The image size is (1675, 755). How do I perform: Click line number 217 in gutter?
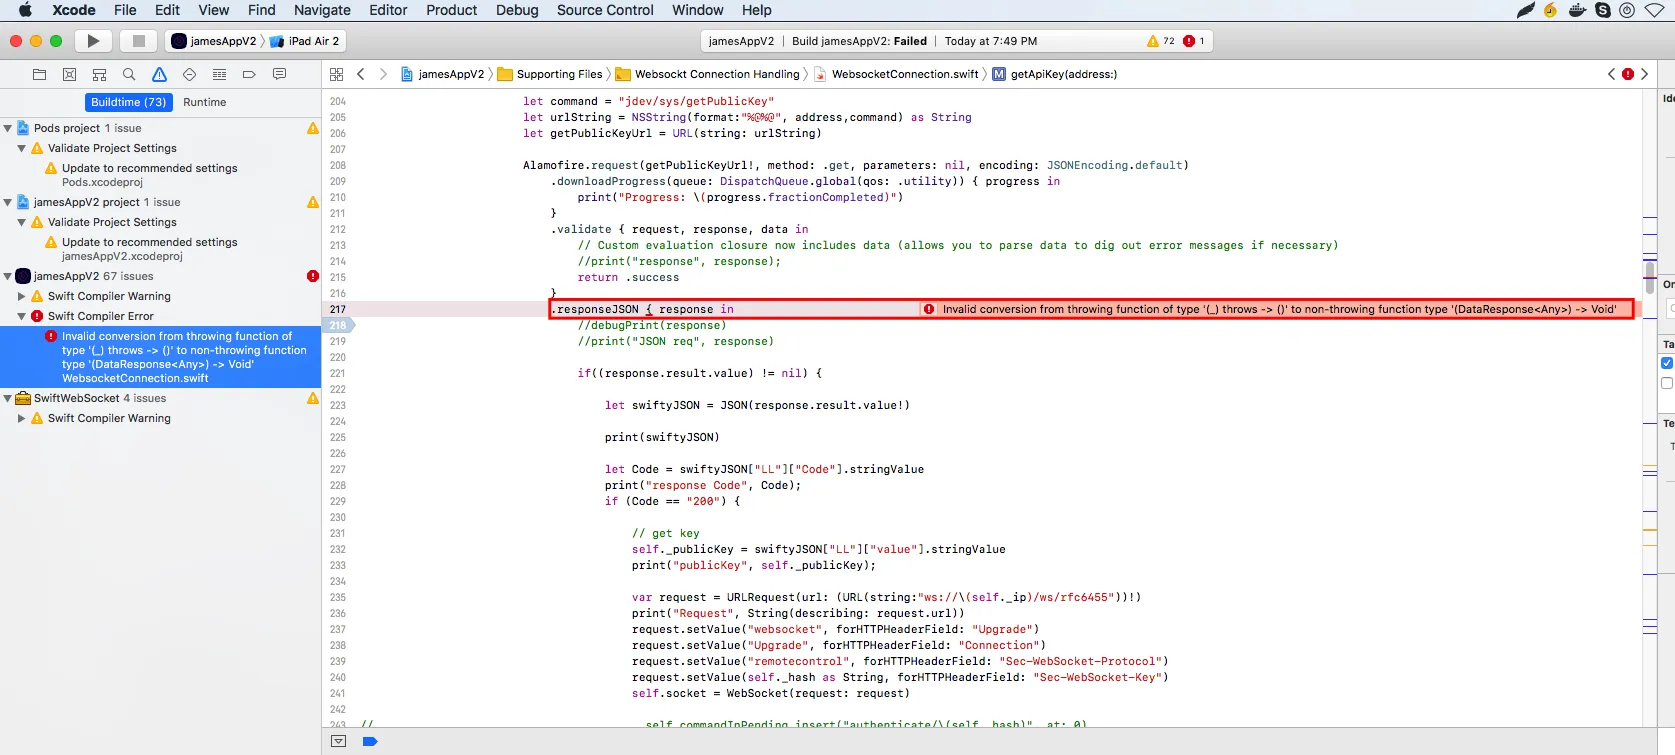point(338,309)
